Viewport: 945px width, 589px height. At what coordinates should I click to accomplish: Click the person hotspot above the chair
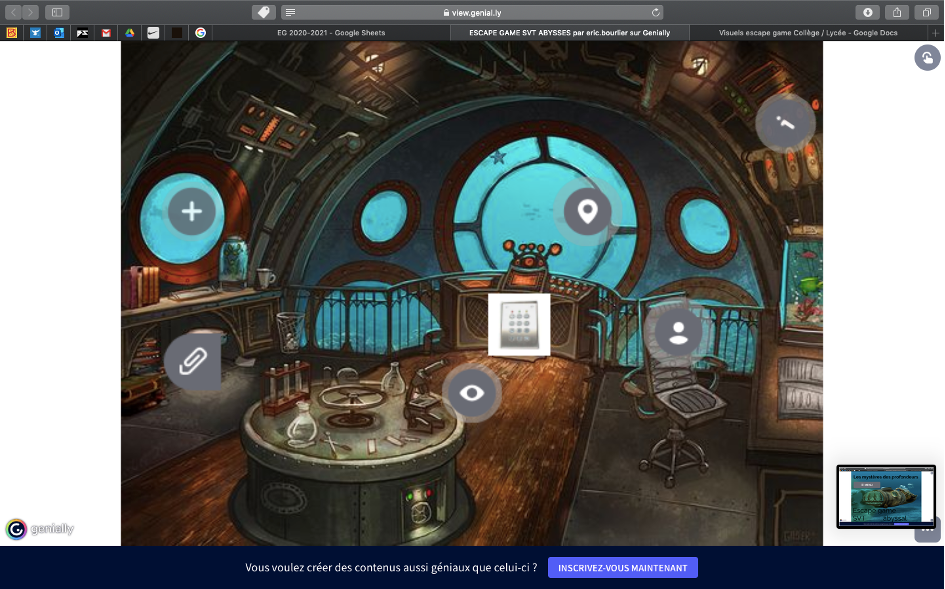click(x=679, y=331)
